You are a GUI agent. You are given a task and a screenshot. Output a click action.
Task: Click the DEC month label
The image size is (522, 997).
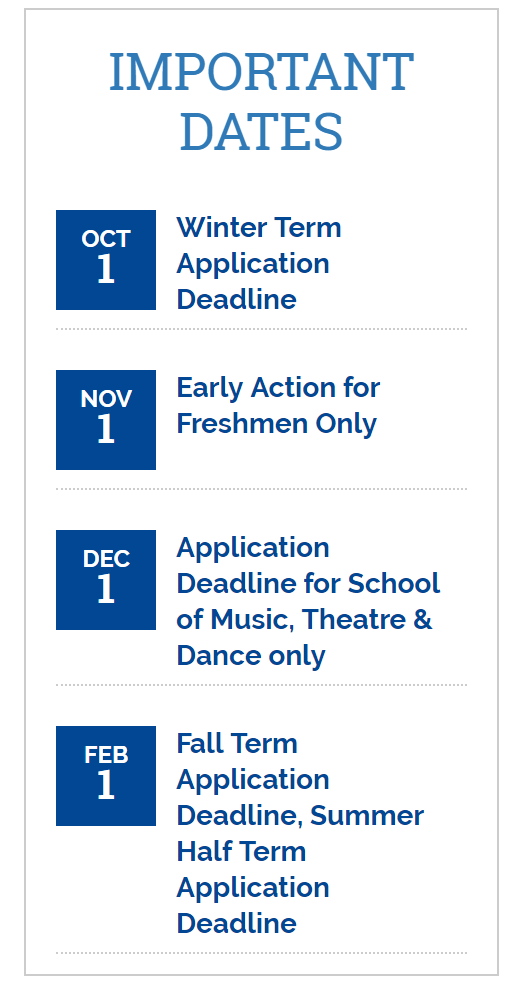click(x=106, y=559)
